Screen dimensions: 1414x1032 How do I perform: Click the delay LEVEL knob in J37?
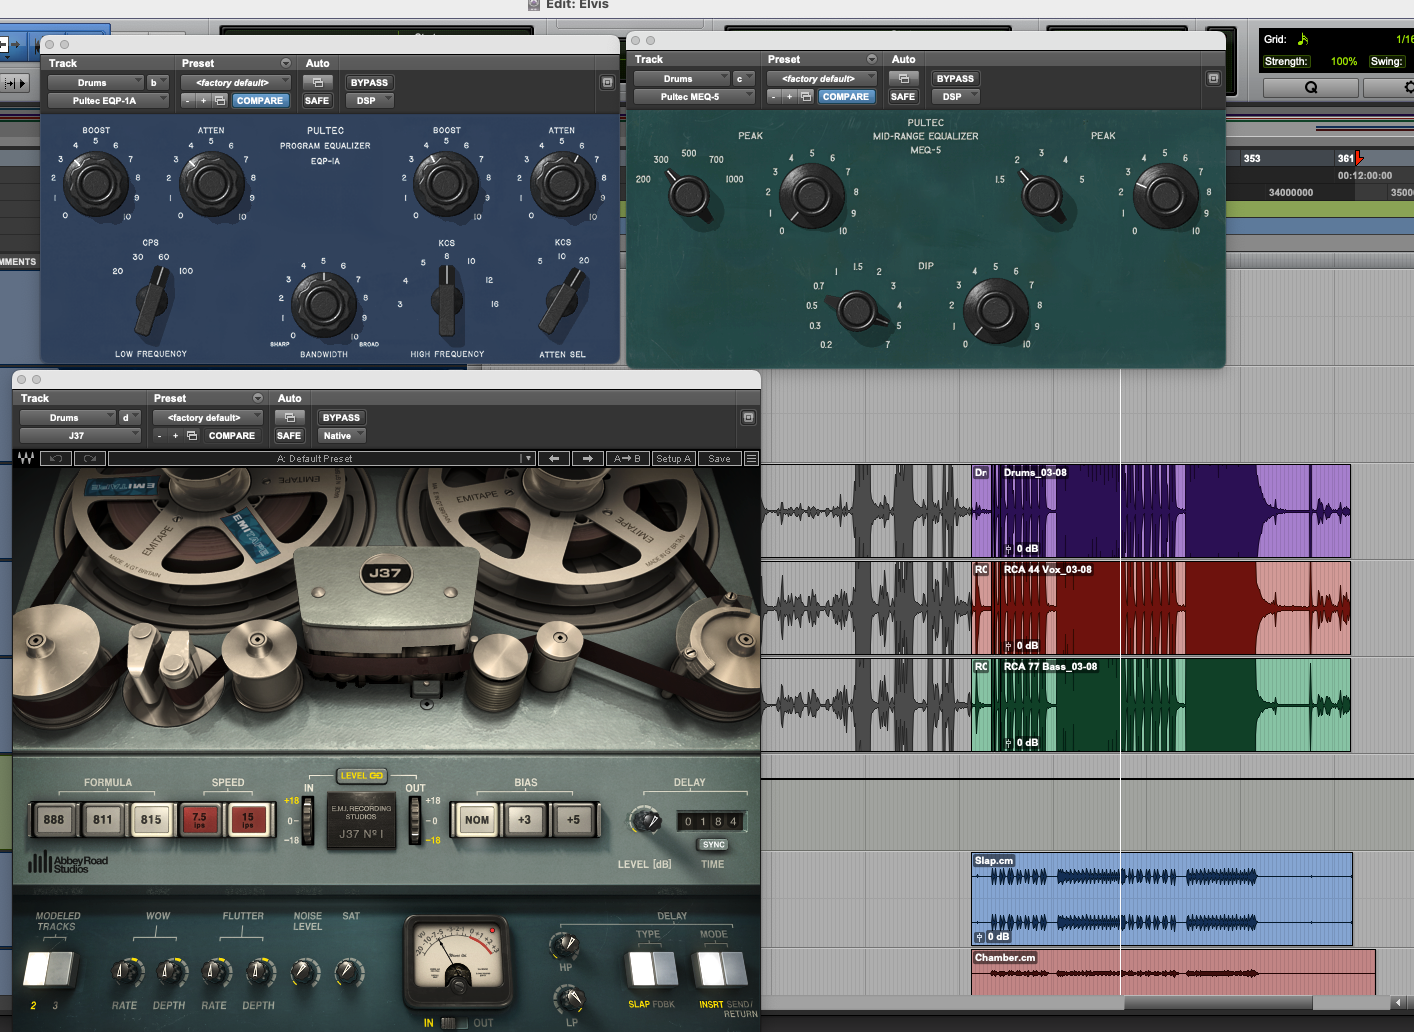coord(646,822)
